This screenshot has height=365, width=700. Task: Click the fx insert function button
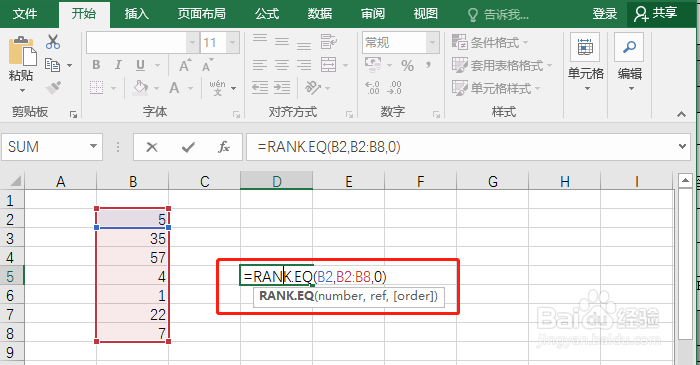click(x=224, y=147)
